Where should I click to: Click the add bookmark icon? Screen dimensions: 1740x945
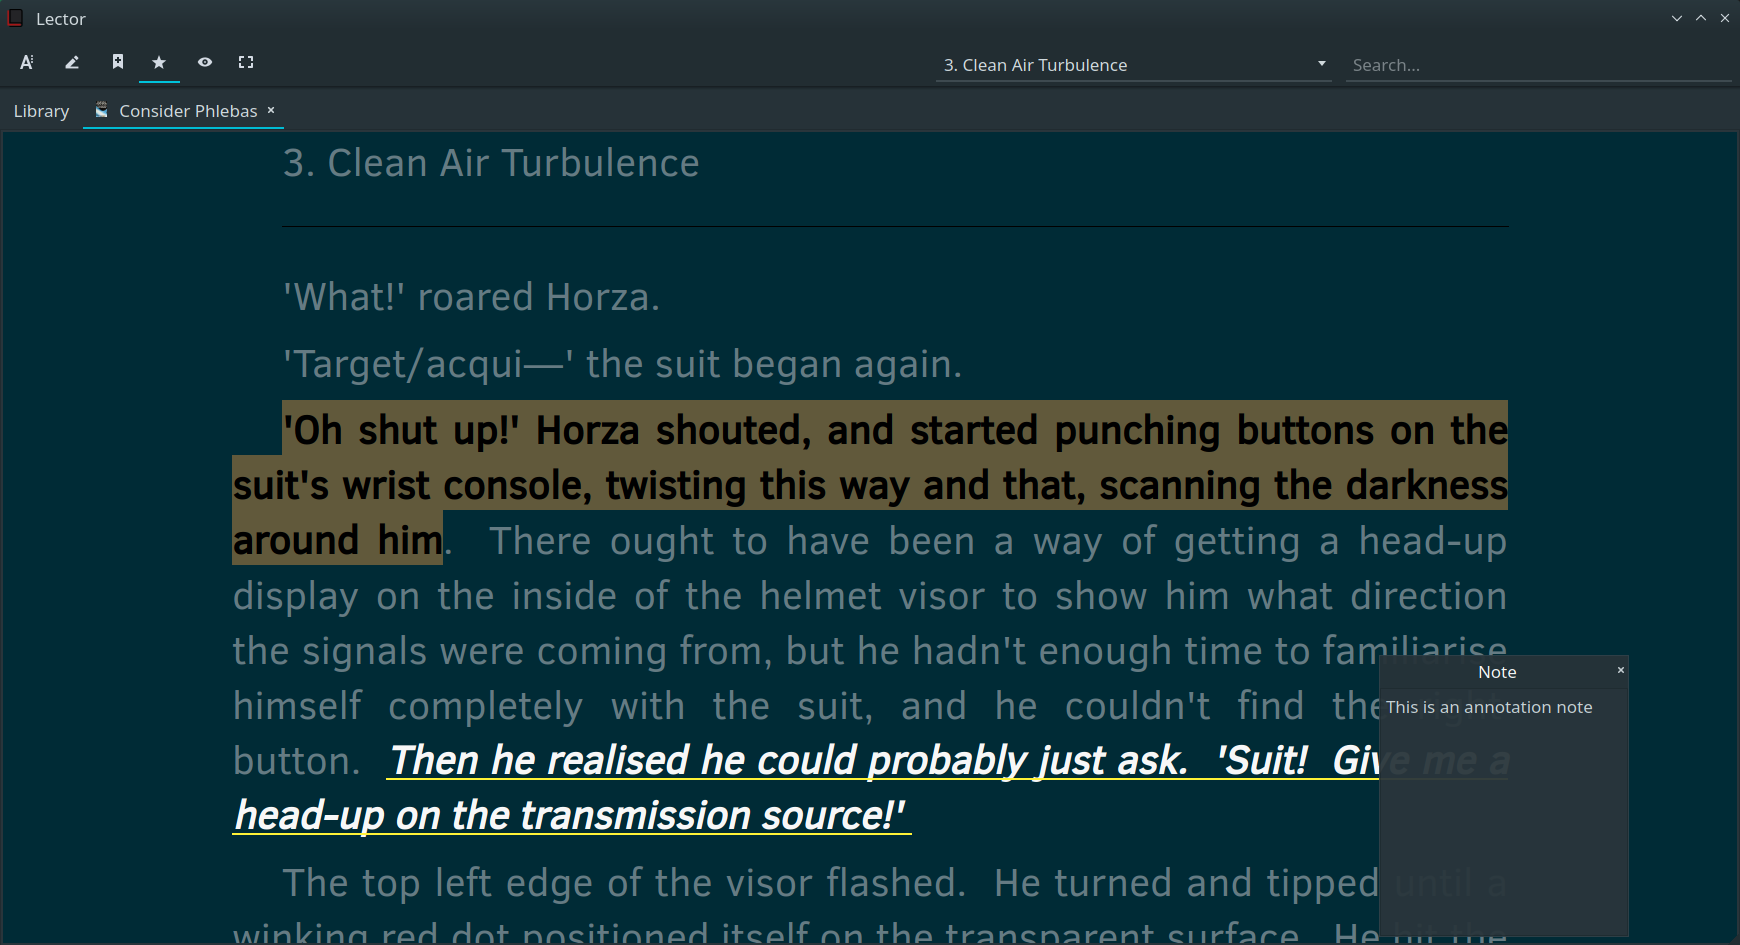point(118,63)
